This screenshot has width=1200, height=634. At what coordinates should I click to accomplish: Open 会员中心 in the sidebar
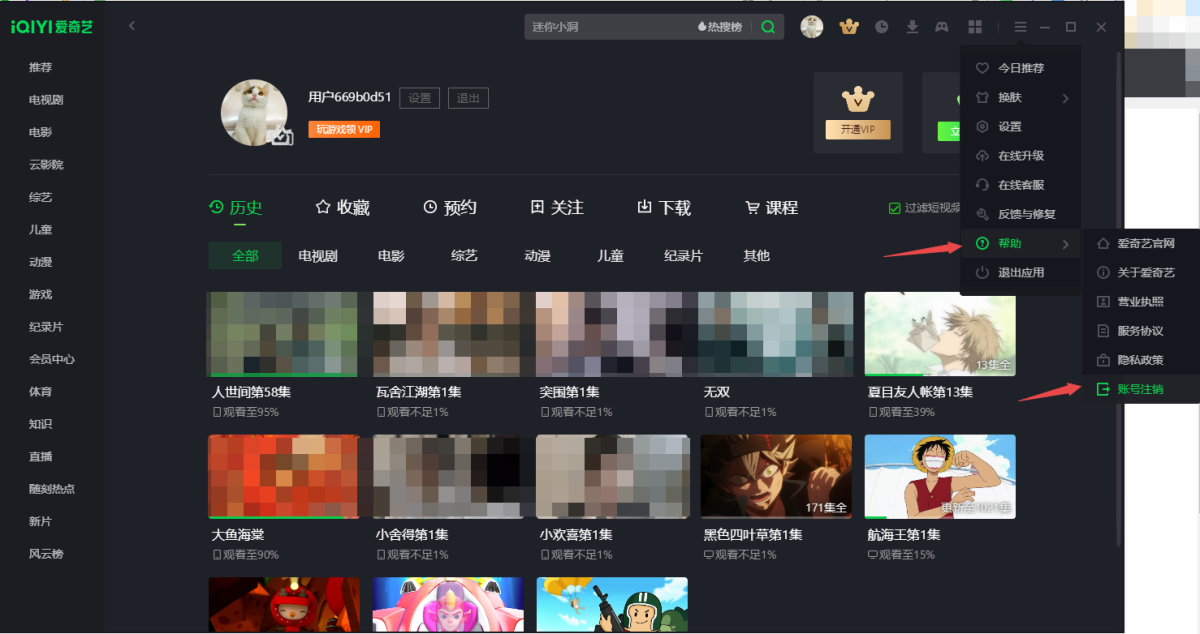click(52, 359)
